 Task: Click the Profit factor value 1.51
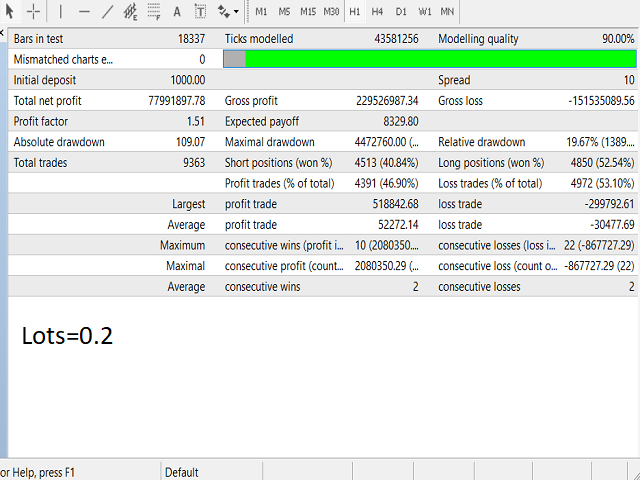[x=196, y=121]
